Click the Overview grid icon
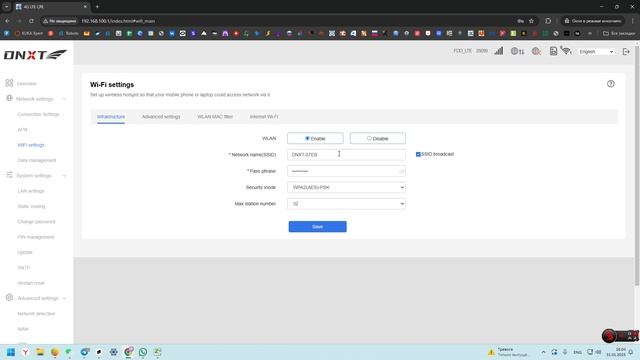Image resolution: width=640 pixels, height=360 pixels. pyautogui.click(x=9, y=83)
